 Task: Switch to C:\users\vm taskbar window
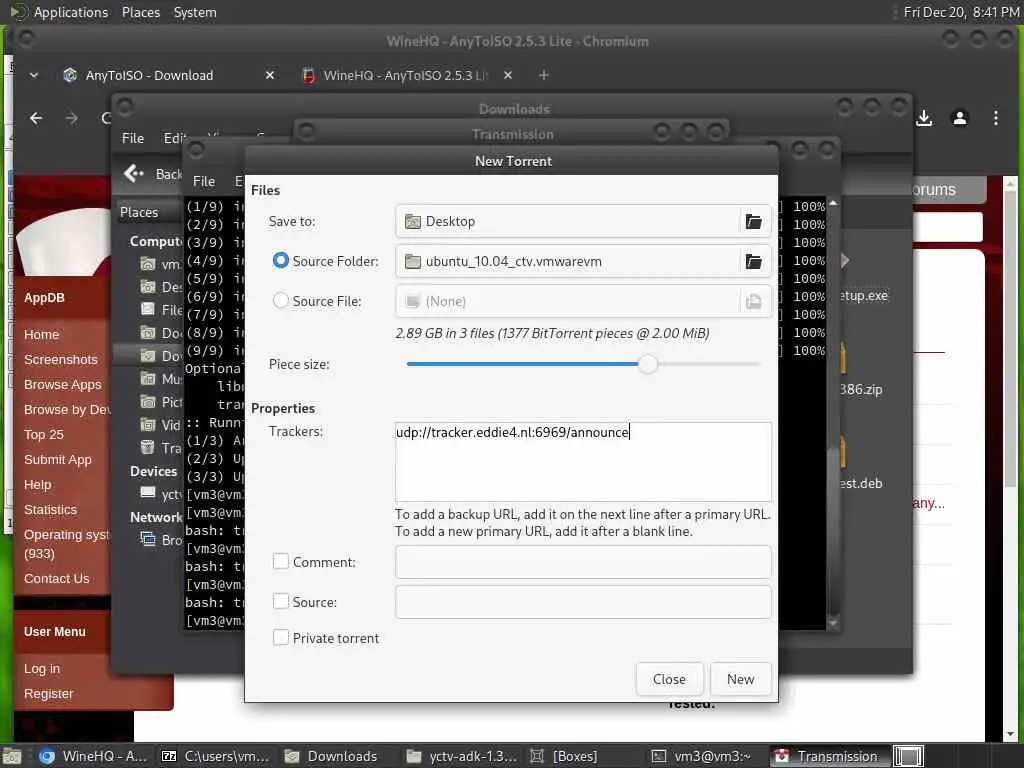215,756
